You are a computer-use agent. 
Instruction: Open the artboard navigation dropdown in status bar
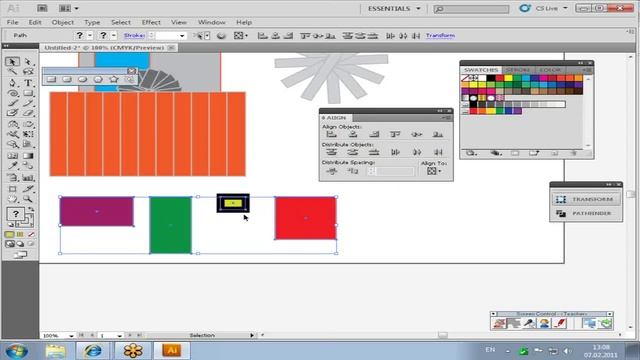[x=119, y=336]
